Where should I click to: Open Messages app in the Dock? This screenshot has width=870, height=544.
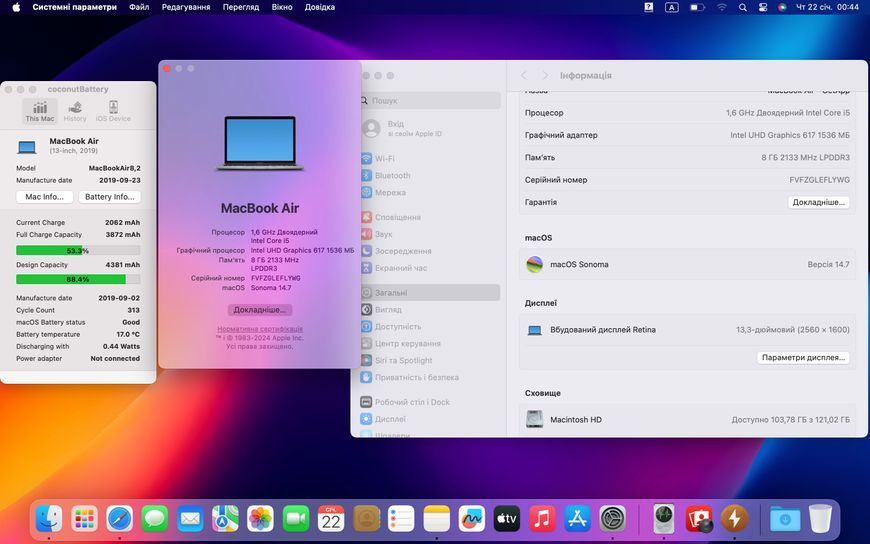tap(155, 519)
